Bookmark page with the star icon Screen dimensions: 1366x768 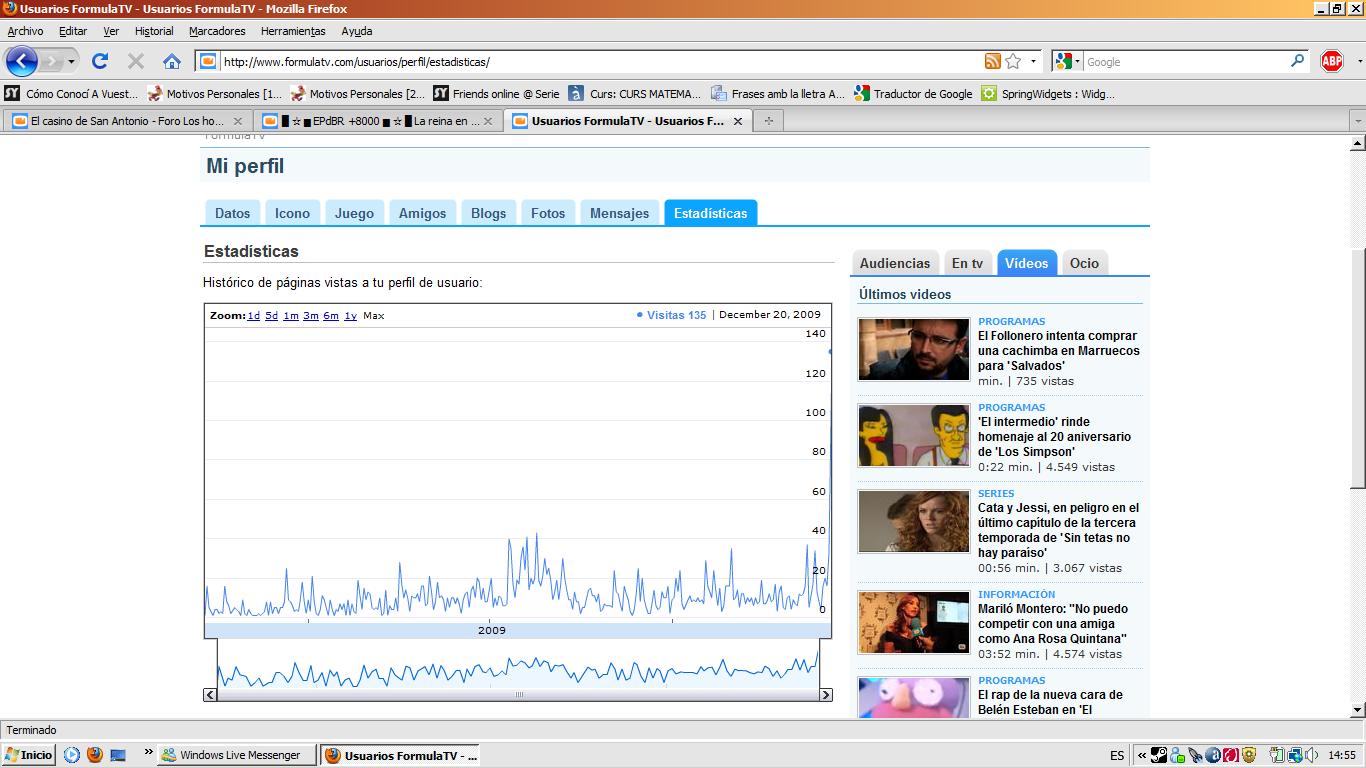coord(1013,62)
